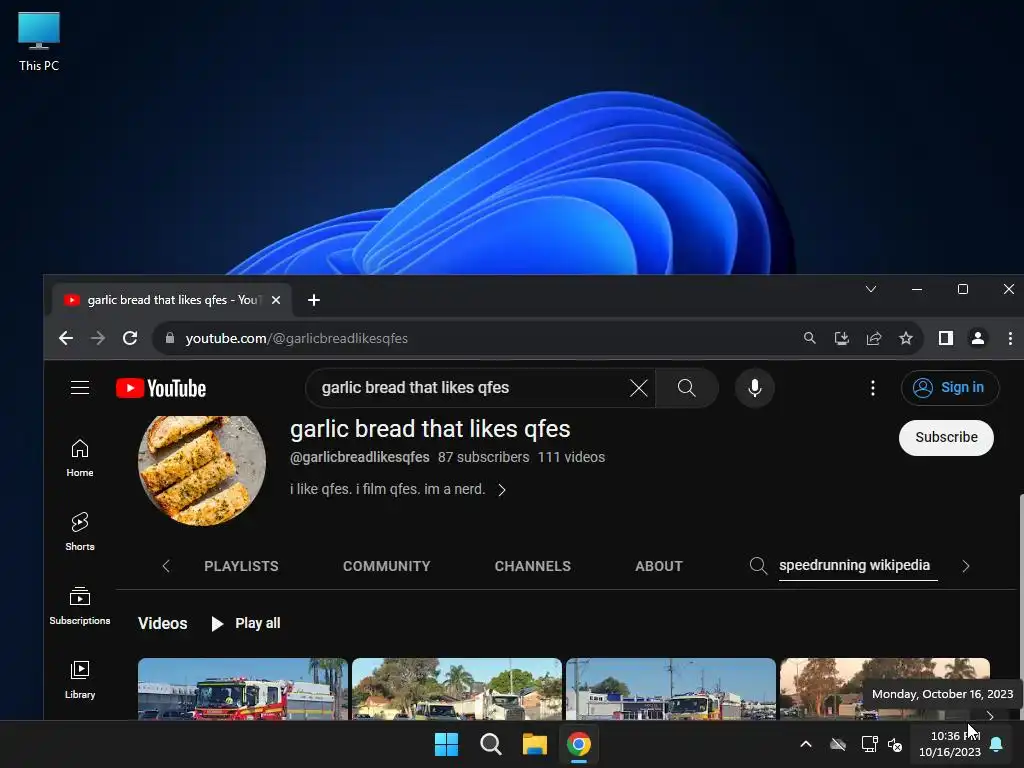Click the channel search magnifier icon
This screenshot has height=768, width=1024.
(x=758, y=566)
